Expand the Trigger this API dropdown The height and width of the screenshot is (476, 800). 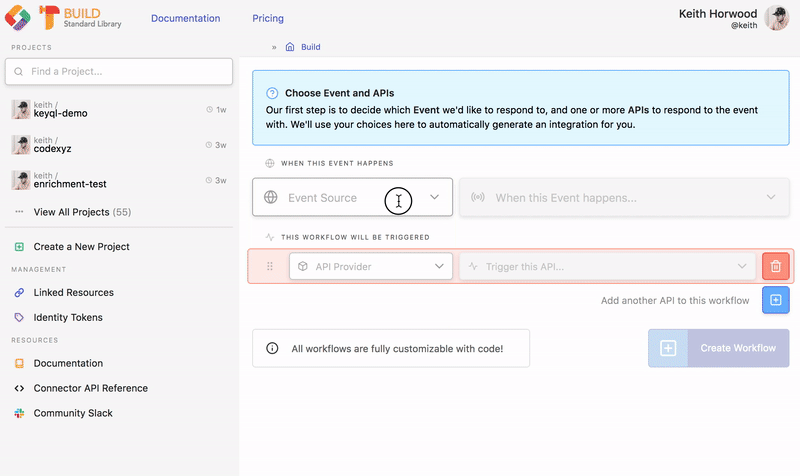606,266
